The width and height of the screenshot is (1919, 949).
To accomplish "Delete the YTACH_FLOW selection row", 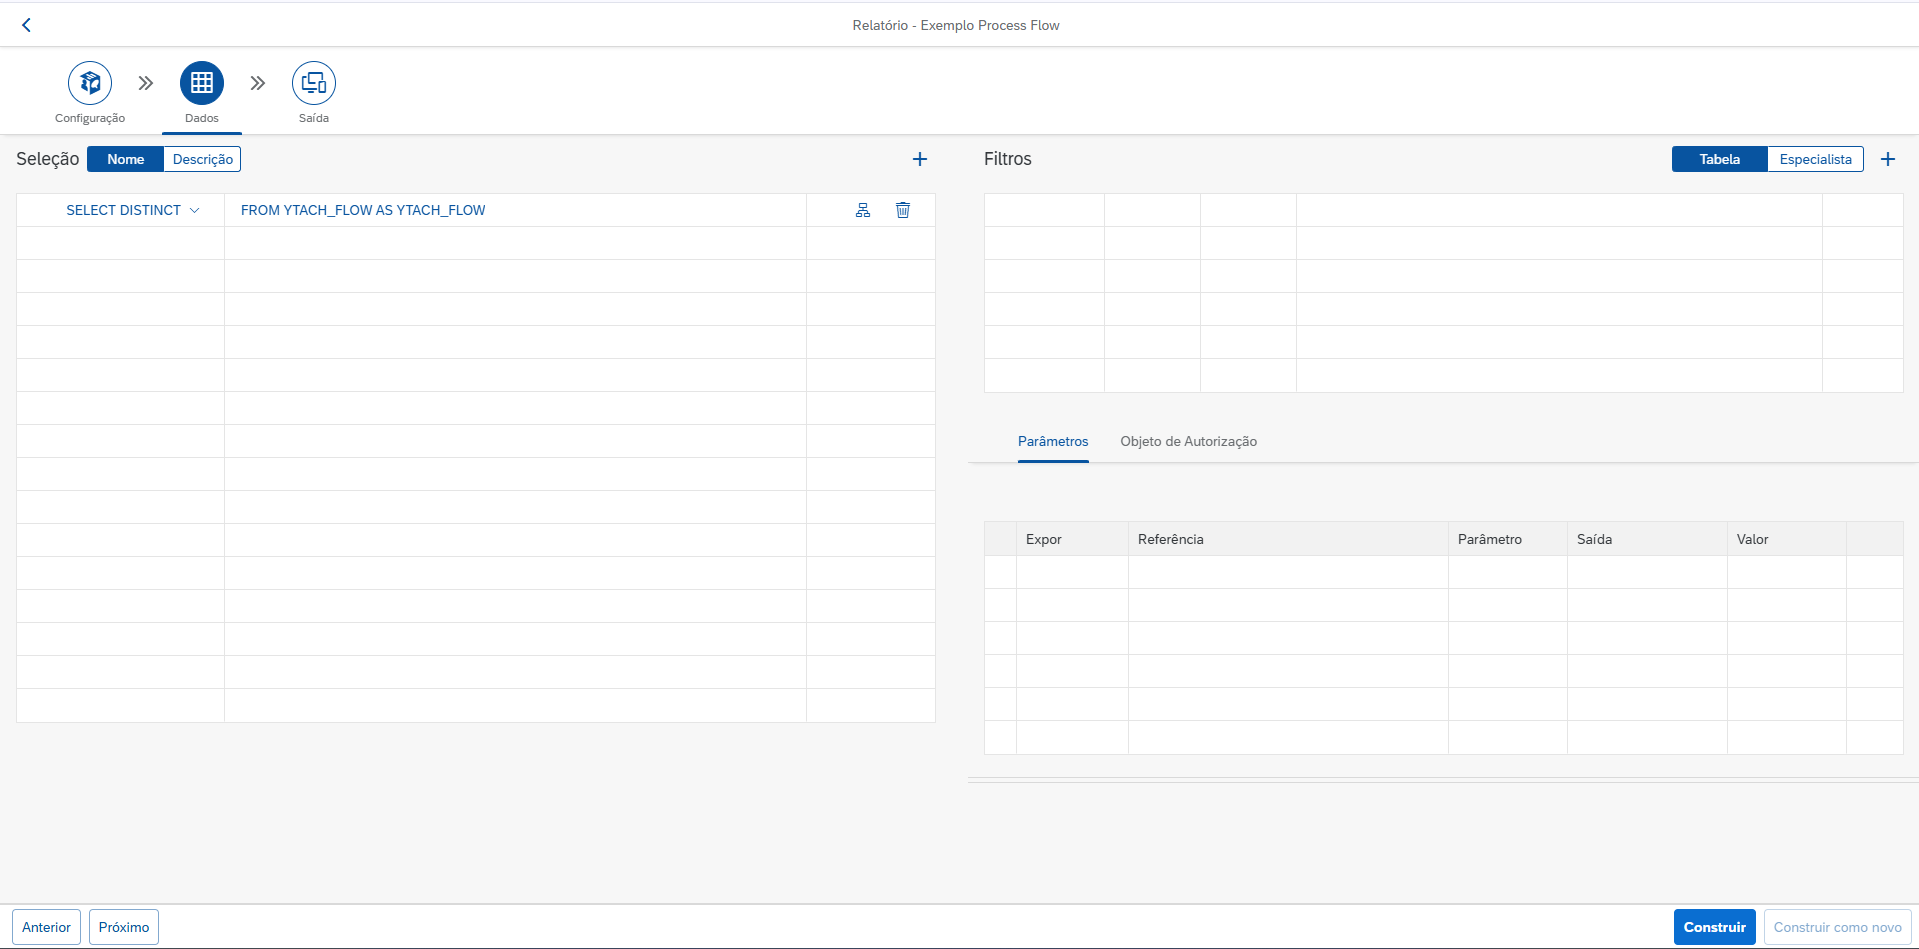I will pyautogui.click(x=903, y=210).
